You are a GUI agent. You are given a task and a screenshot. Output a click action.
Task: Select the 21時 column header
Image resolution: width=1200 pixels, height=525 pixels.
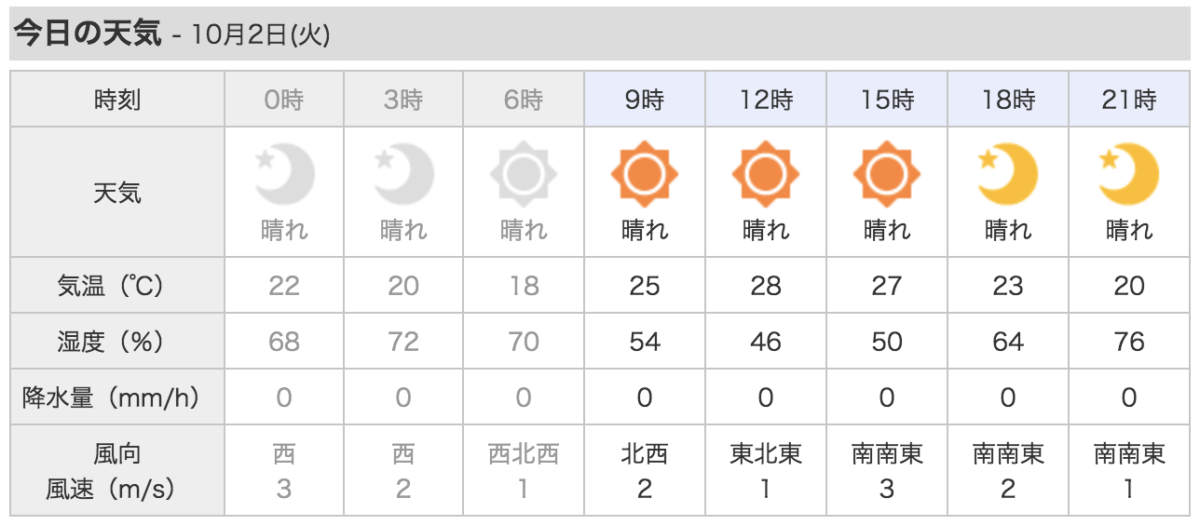pyautogui.click(x=1129, y=100)
